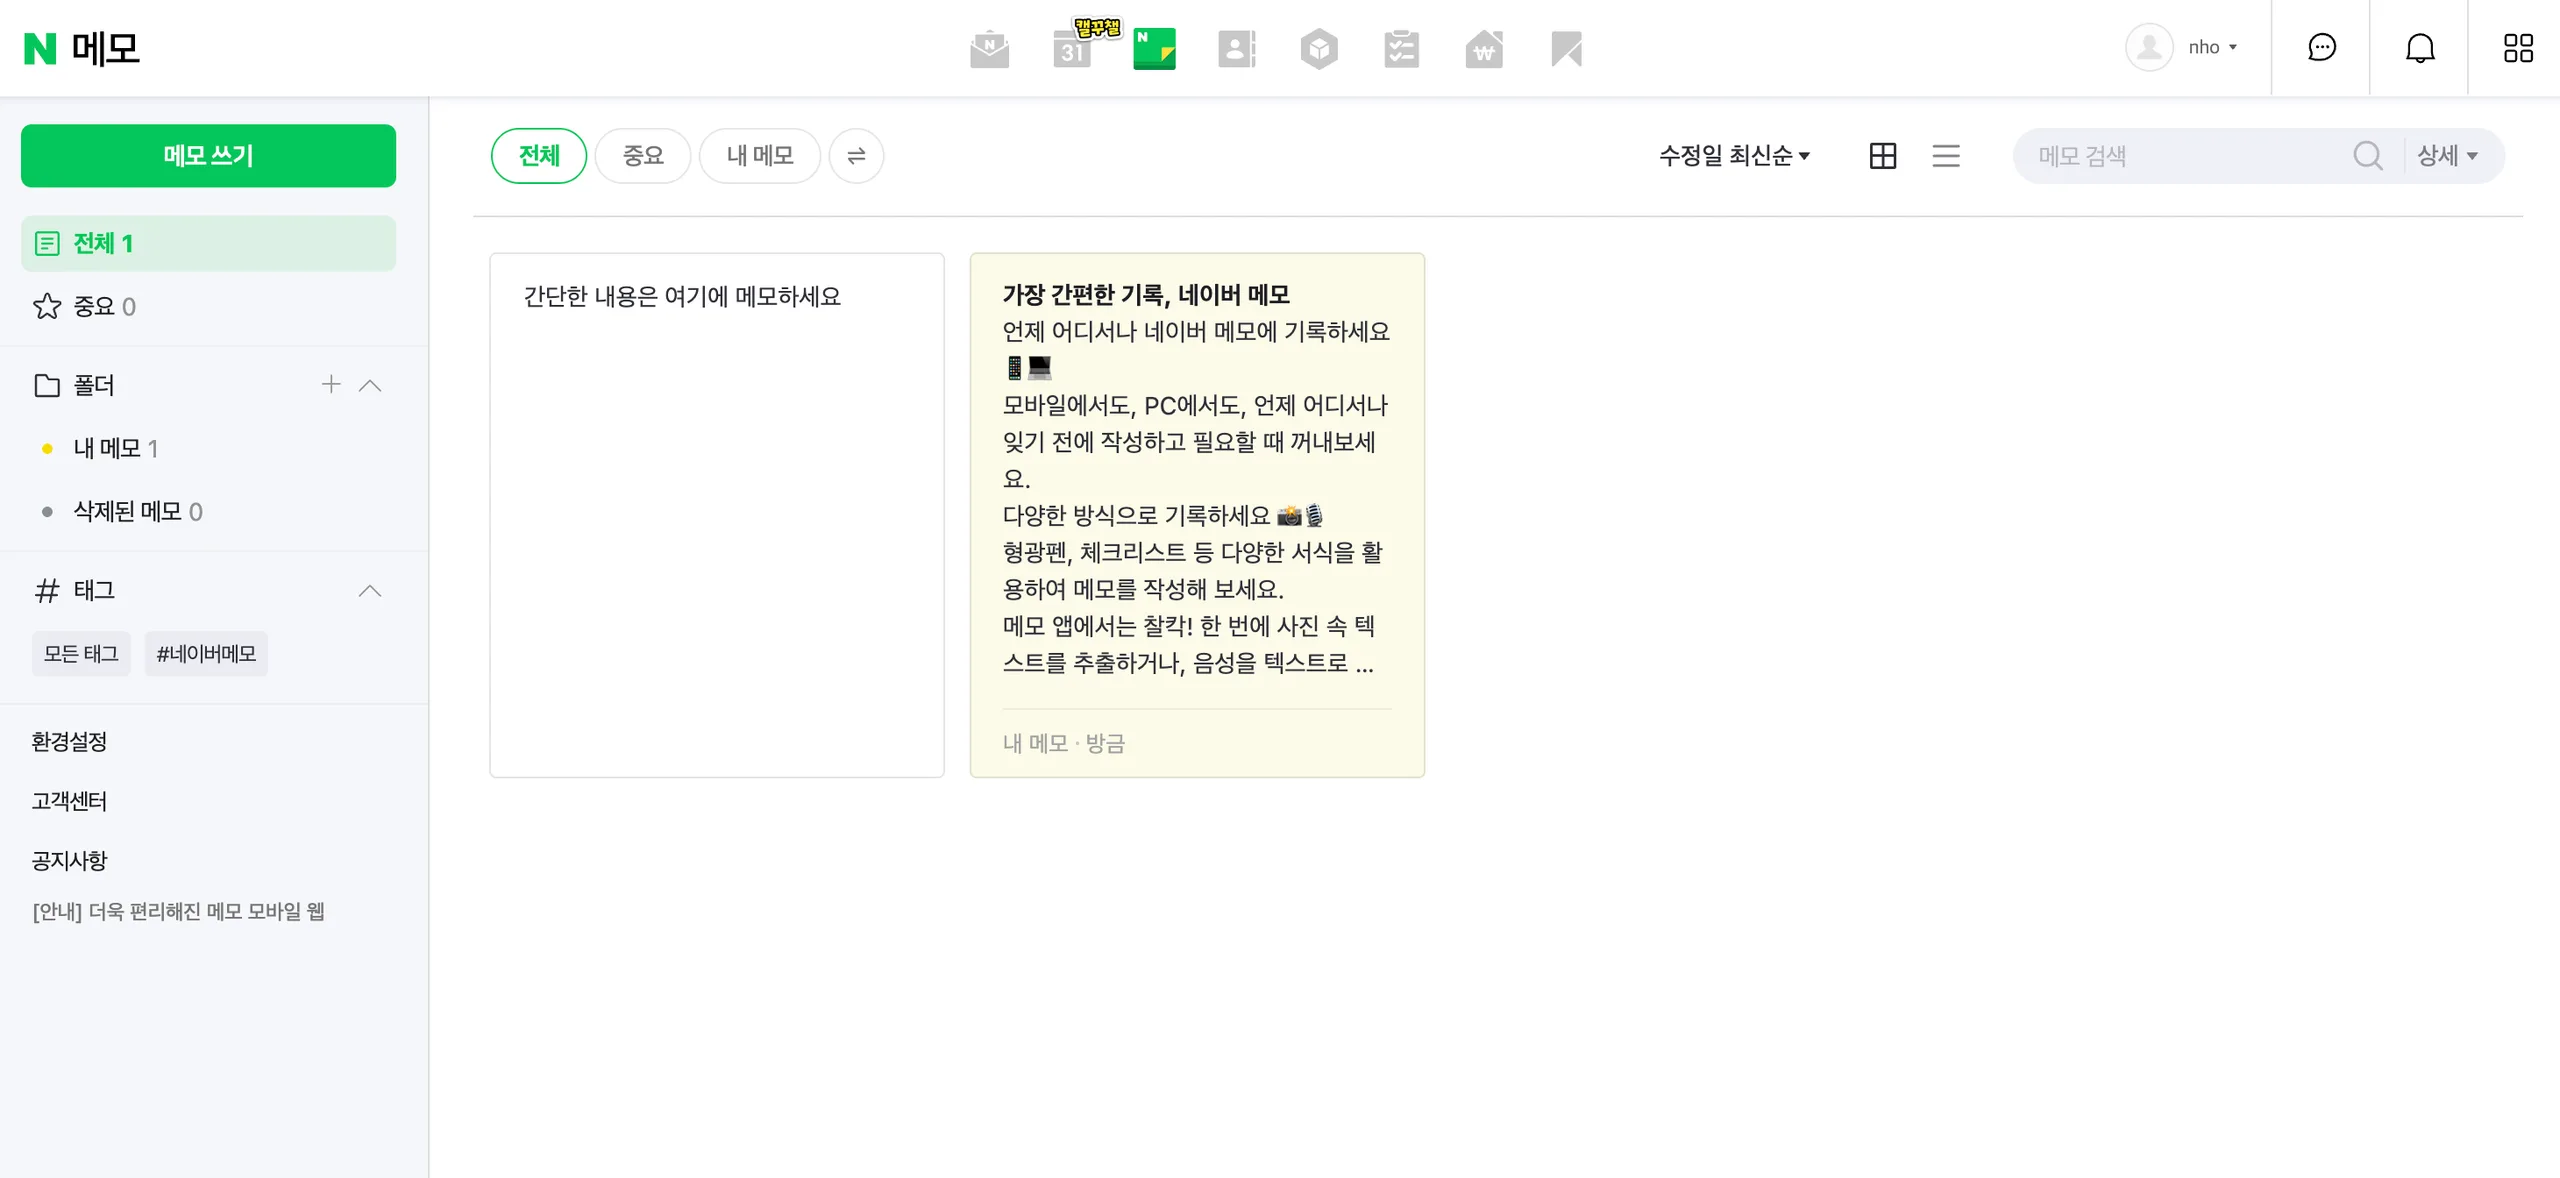This screenshot has width=2560, height=1178.
Task: Select the 중요 filter tab
Action: point(643,156)
